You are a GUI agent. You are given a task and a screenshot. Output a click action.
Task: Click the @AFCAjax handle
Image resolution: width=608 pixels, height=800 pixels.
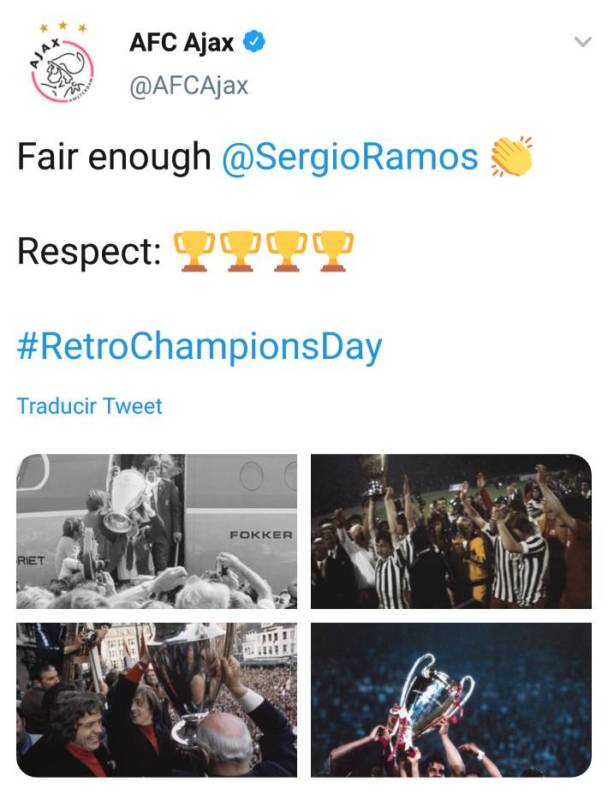tap(189, 86)
